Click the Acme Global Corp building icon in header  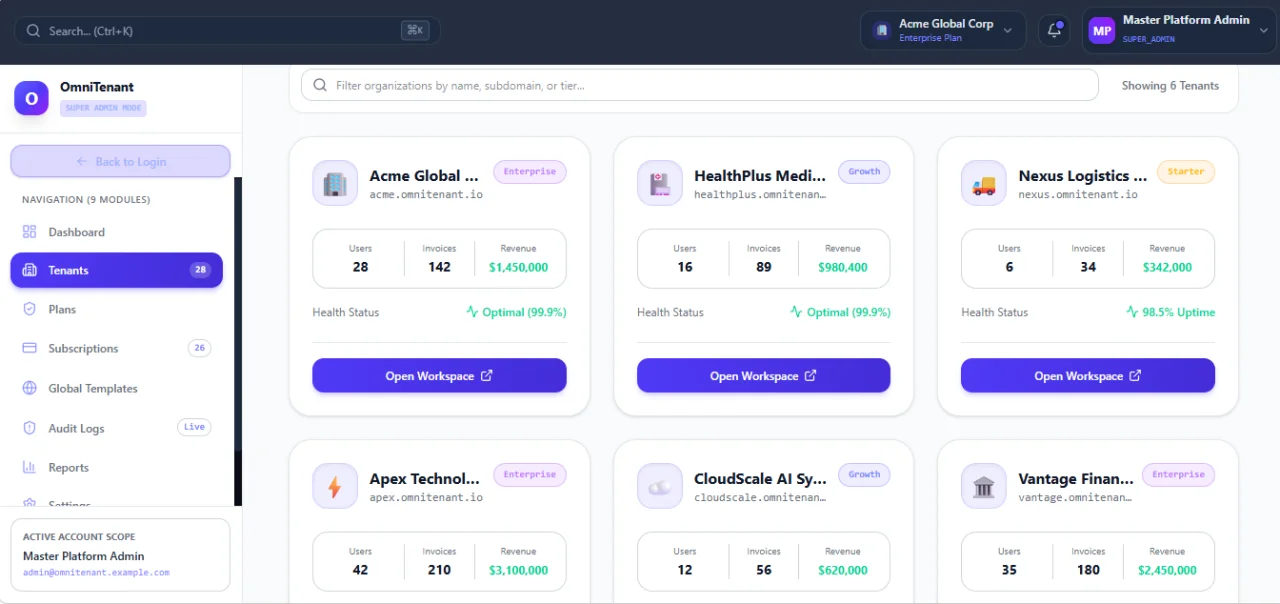[882, 31]
